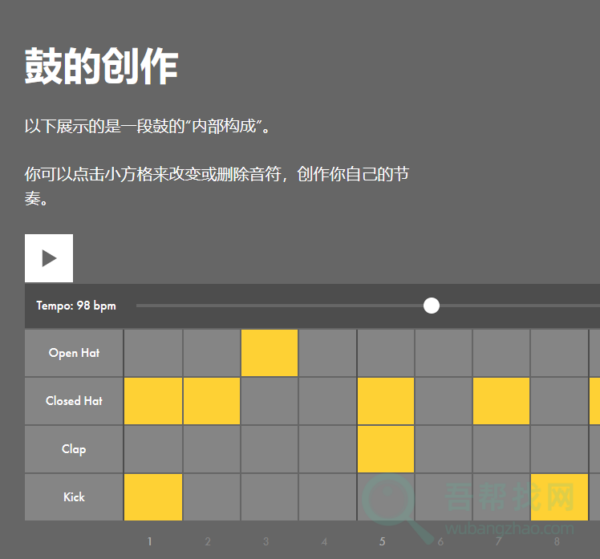The width and height of the screenshot is (600, 559).
Task: Place a Kick note at step 3
Action: (270, 497)
